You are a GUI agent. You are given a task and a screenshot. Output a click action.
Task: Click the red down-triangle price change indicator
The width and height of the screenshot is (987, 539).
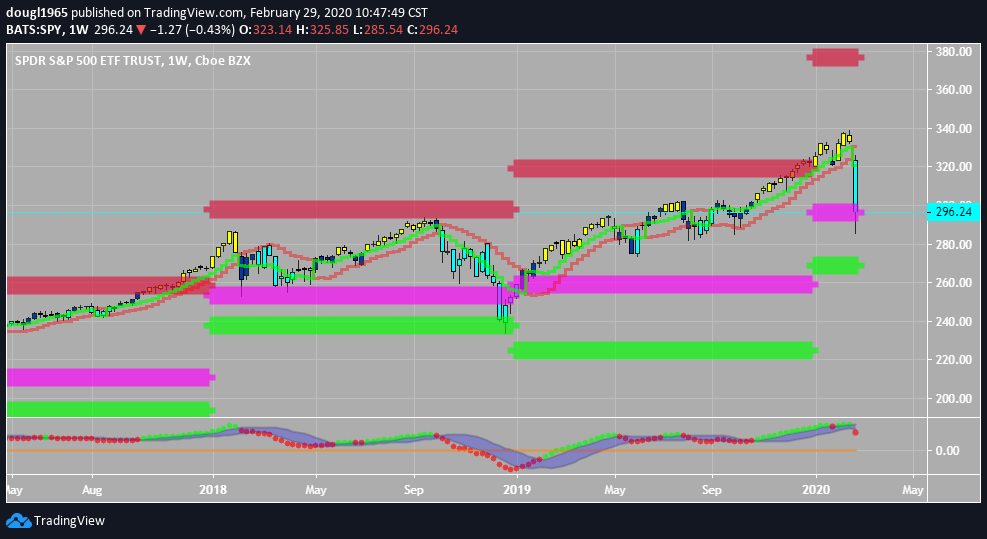click(x=141, y=30)
